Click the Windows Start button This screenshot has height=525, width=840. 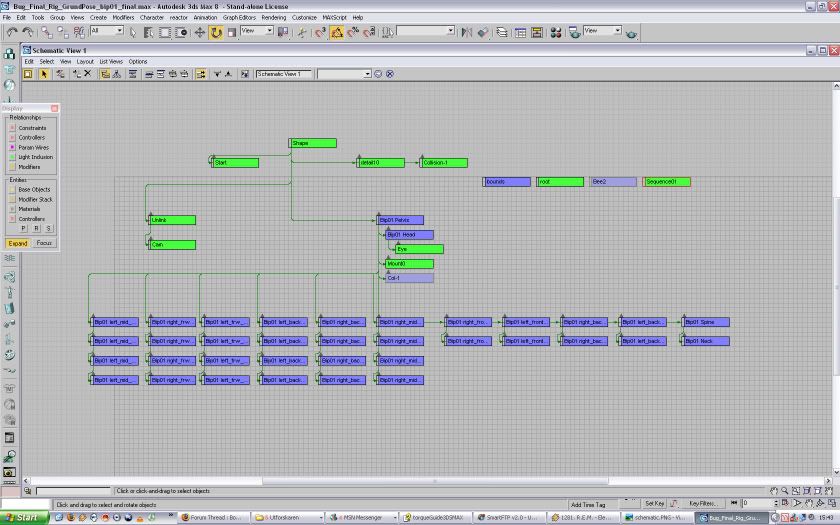click(x=22, y=518)
